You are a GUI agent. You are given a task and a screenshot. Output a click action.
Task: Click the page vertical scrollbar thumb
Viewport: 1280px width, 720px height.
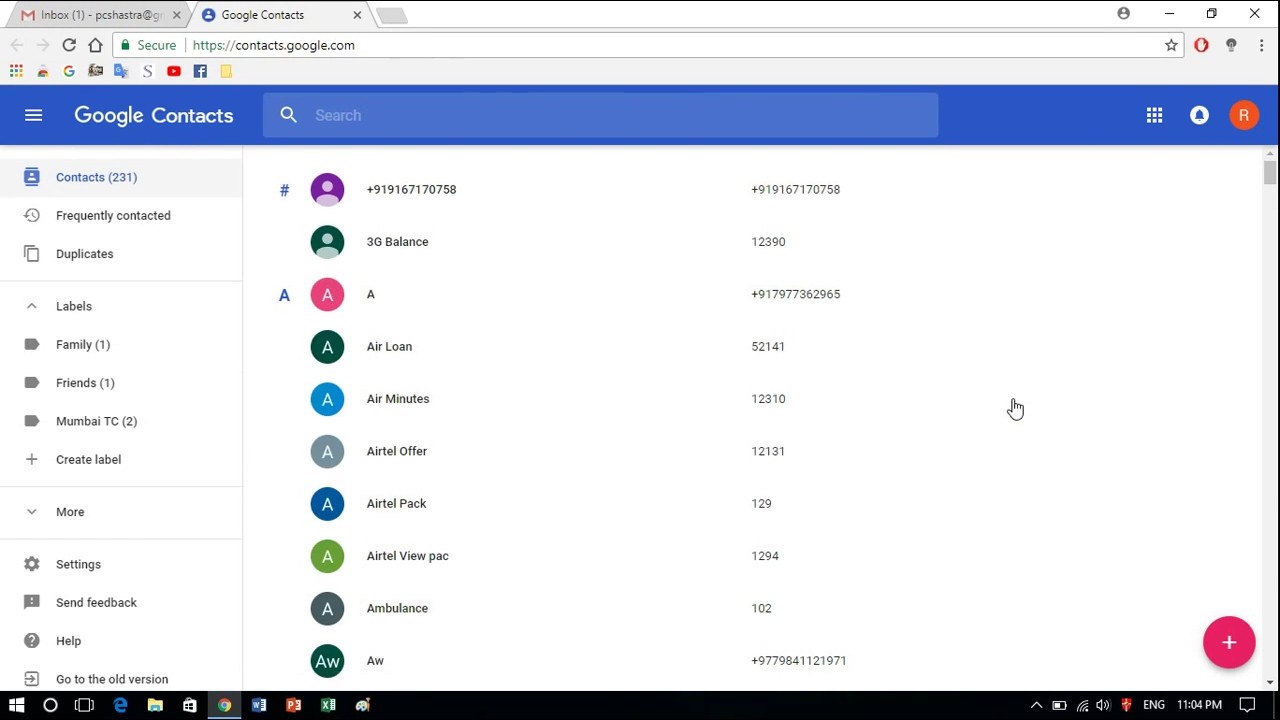coord(1269,171)
